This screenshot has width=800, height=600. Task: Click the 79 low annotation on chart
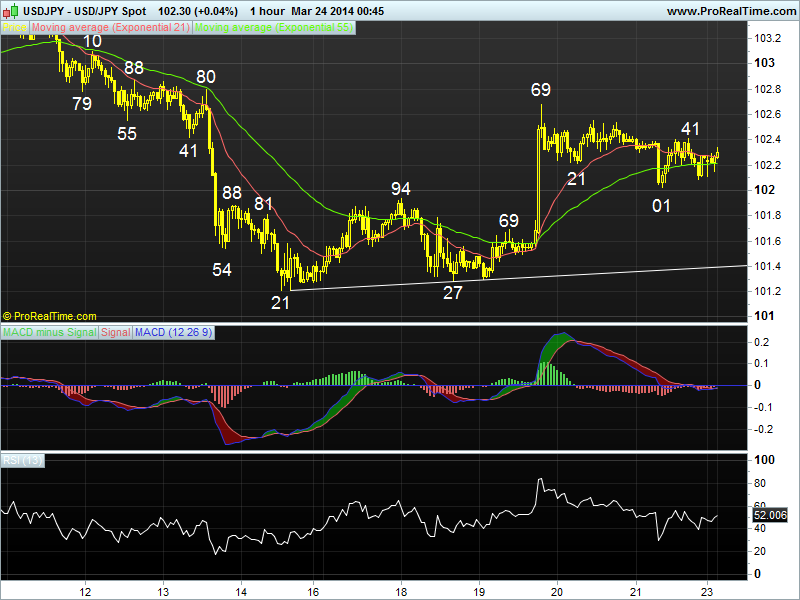pos(82,104)
